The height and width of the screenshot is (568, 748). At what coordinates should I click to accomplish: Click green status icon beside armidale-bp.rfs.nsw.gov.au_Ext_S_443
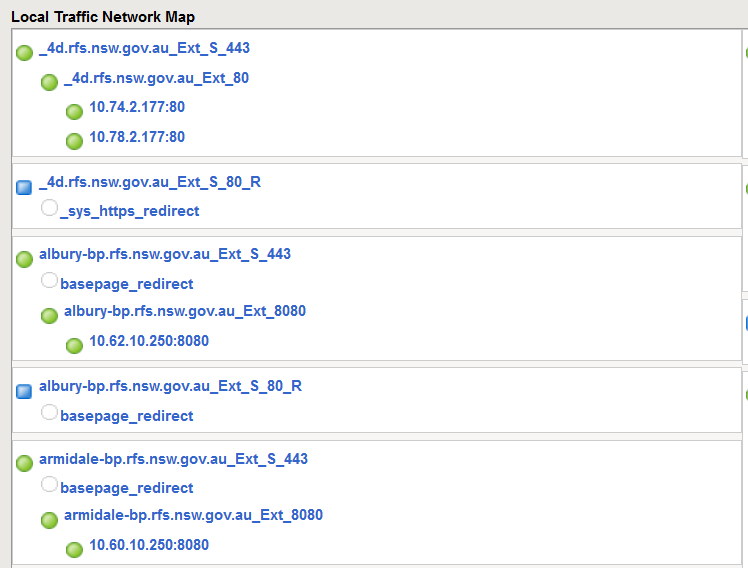pos(25,464)
